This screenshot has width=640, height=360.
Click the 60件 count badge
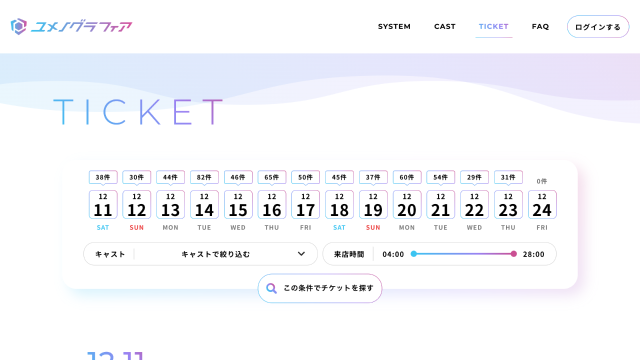coord(407,177)
